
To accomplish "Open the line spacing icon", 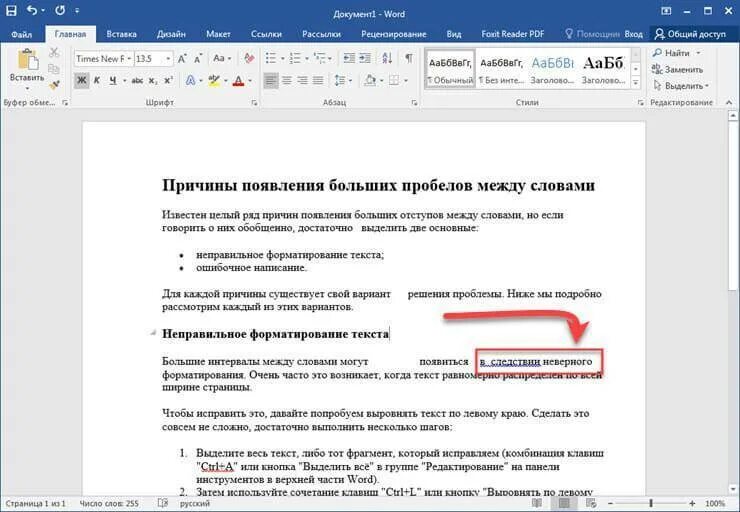I will coord(340,81).
